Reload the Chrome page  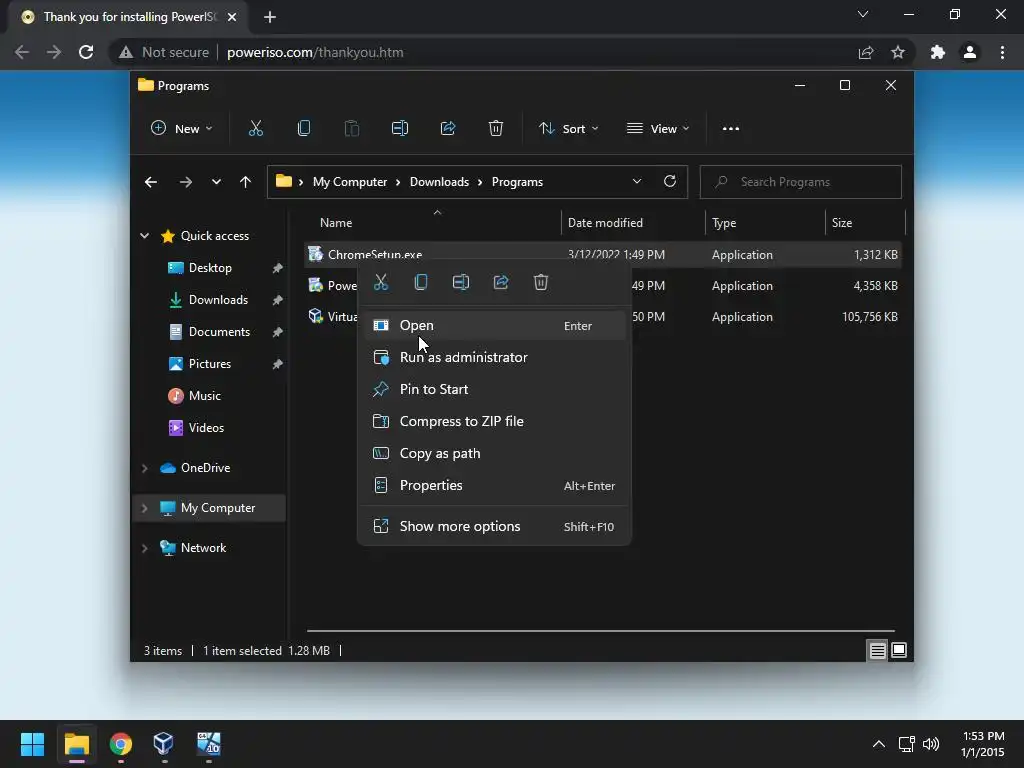pos(86,52)
